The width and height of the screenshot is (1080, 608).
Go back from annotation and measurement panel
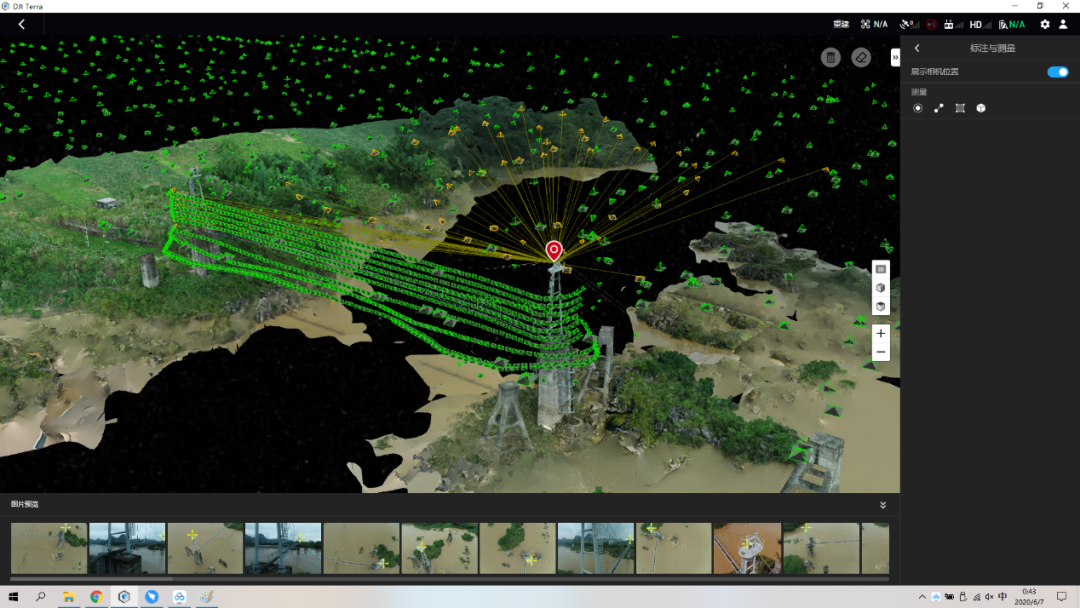pos(917,48)
